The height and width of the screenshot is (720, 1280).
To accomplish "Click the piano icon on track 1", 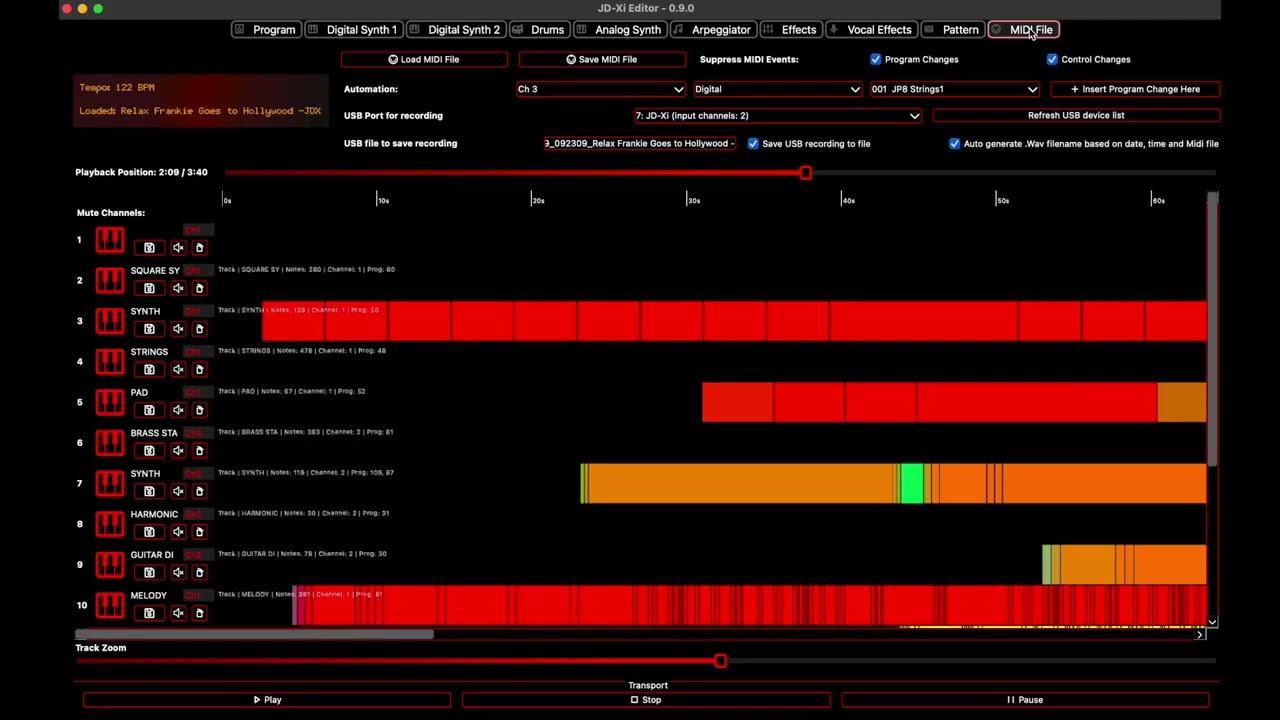I will click(110, 240).
